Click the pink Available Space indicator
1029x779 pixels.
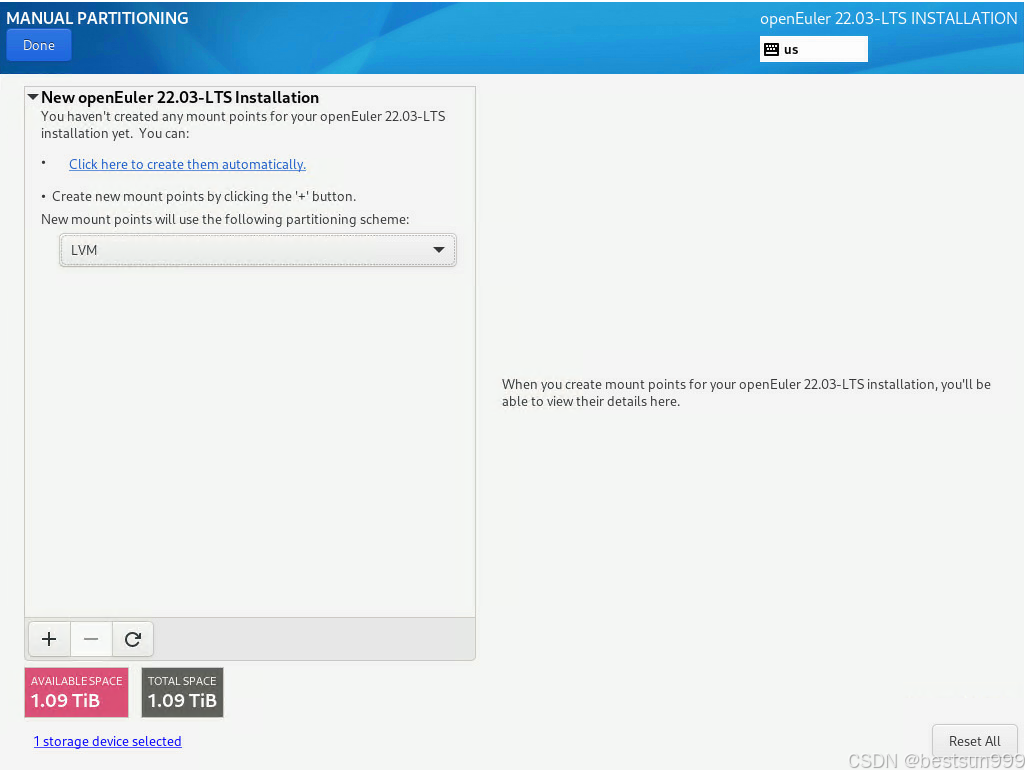(x=77, y=692)
